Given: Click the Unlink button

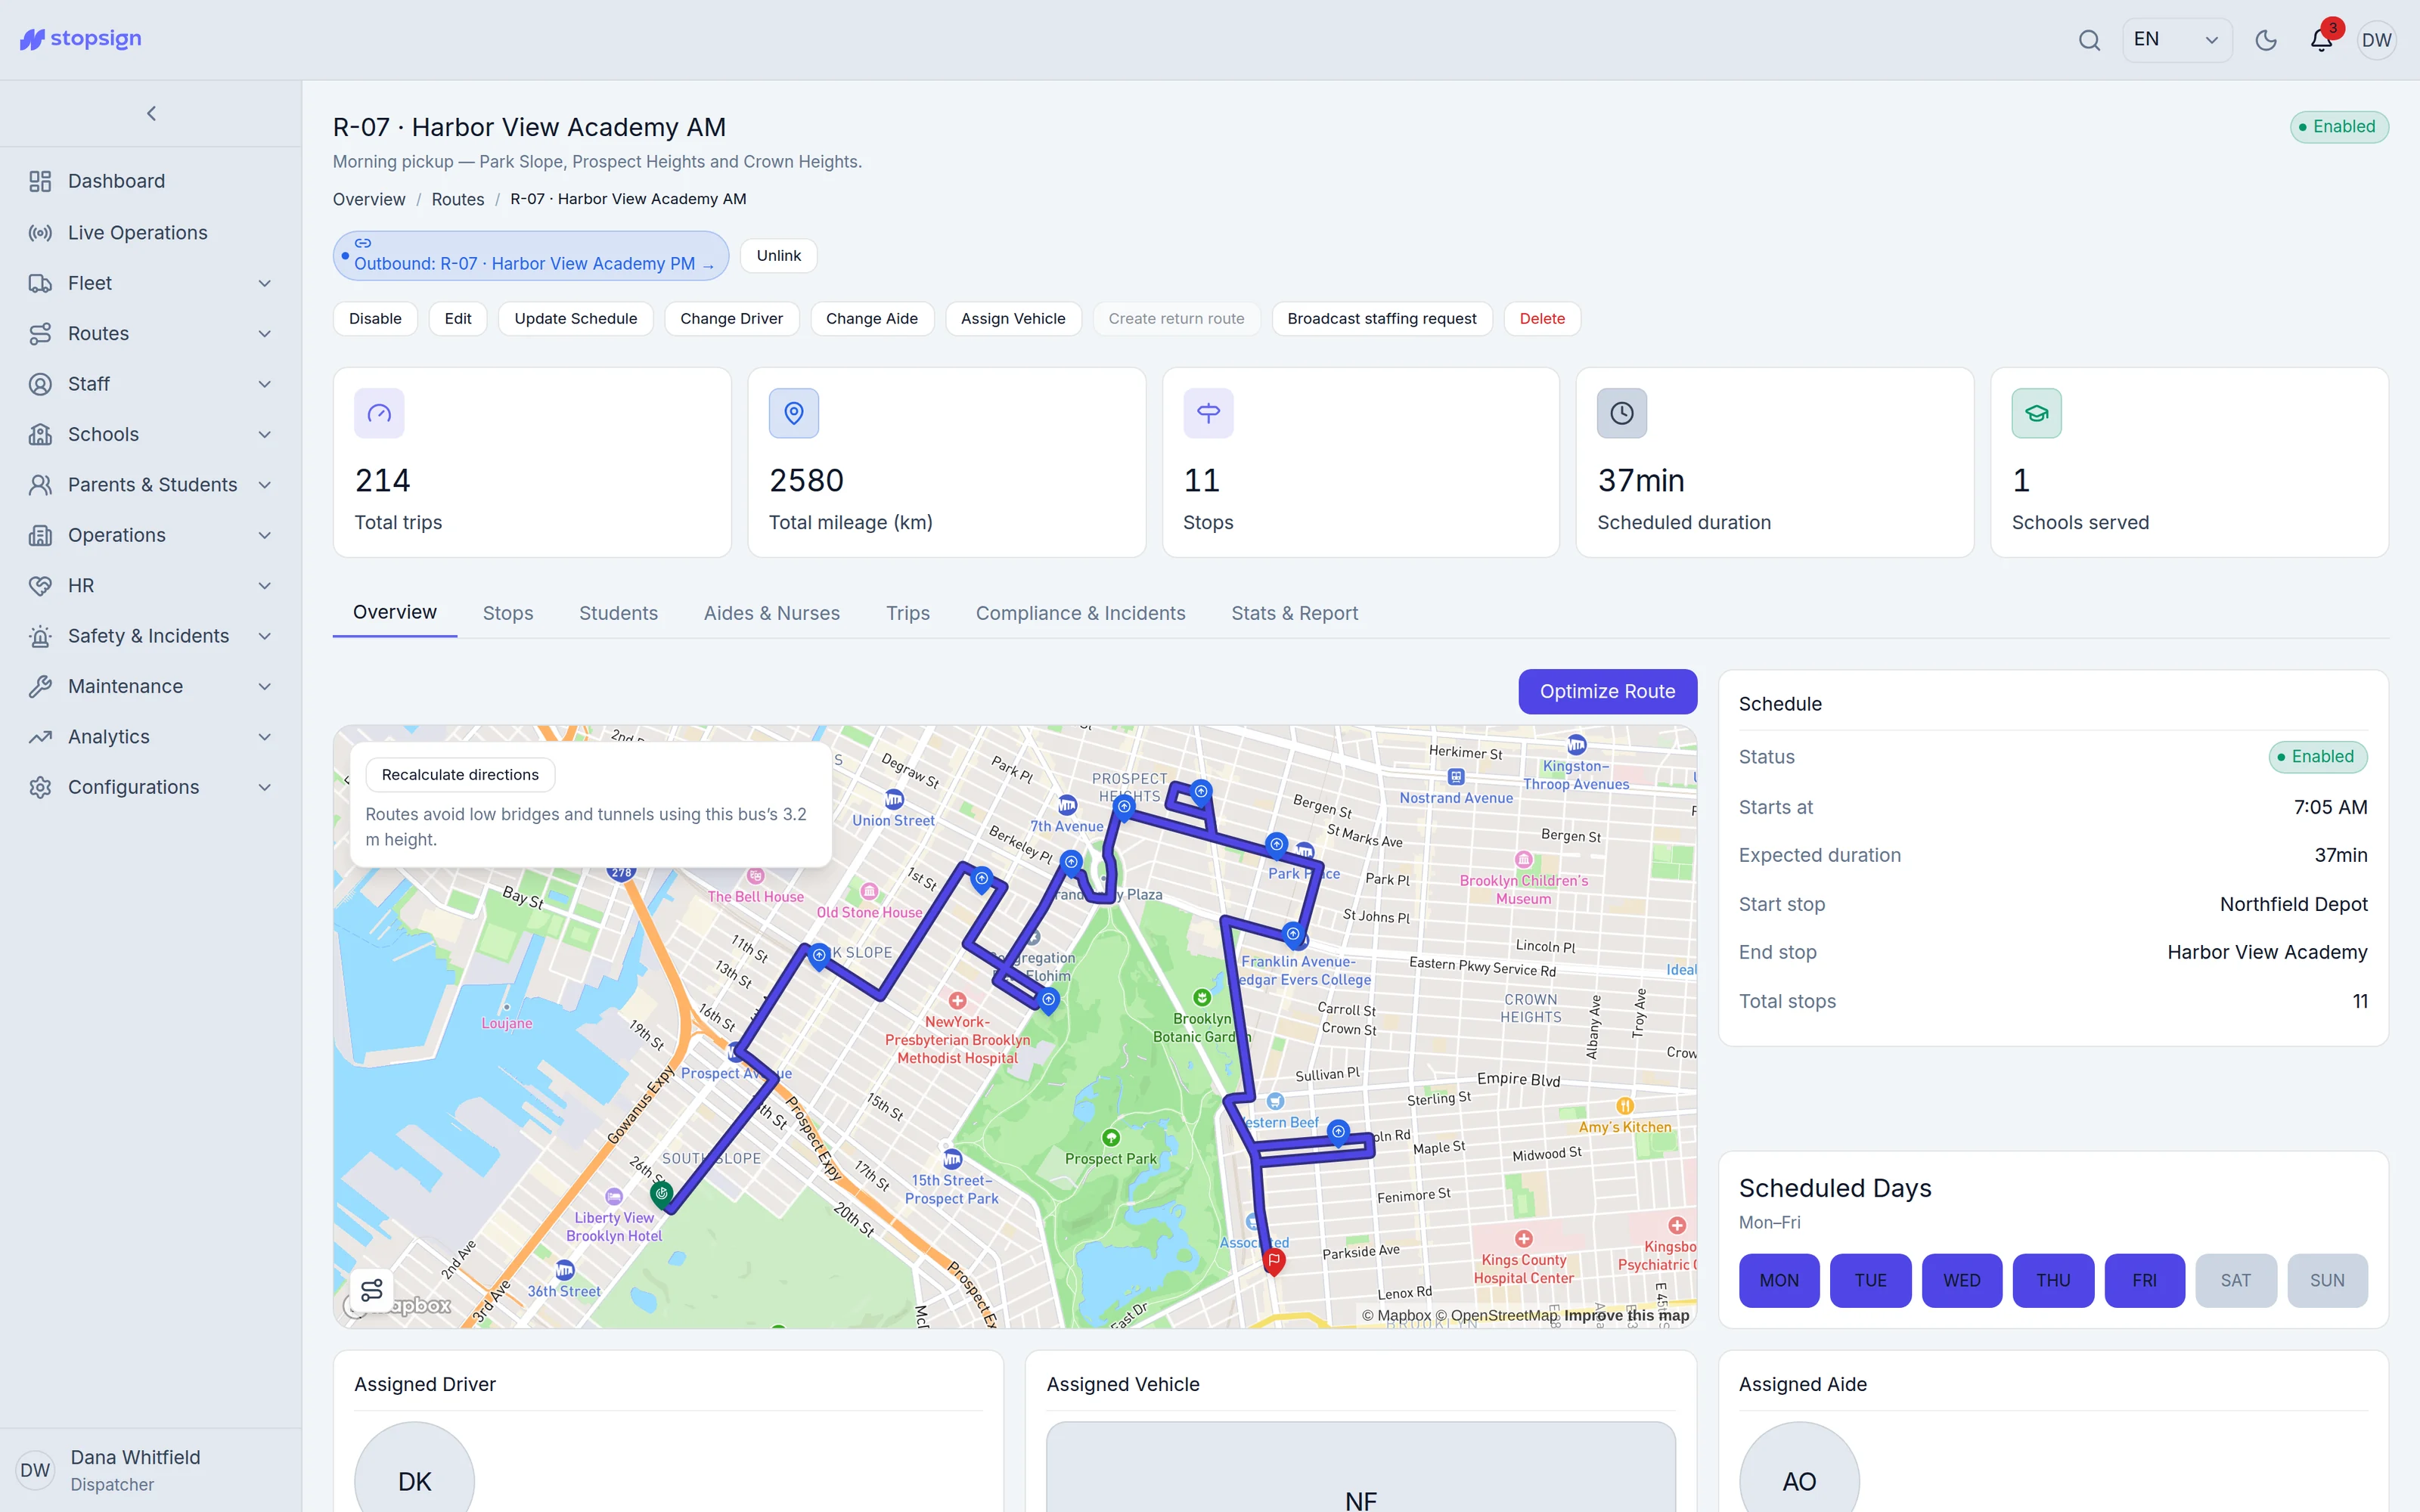Looking at the screenshot, I should coord(778,256).
